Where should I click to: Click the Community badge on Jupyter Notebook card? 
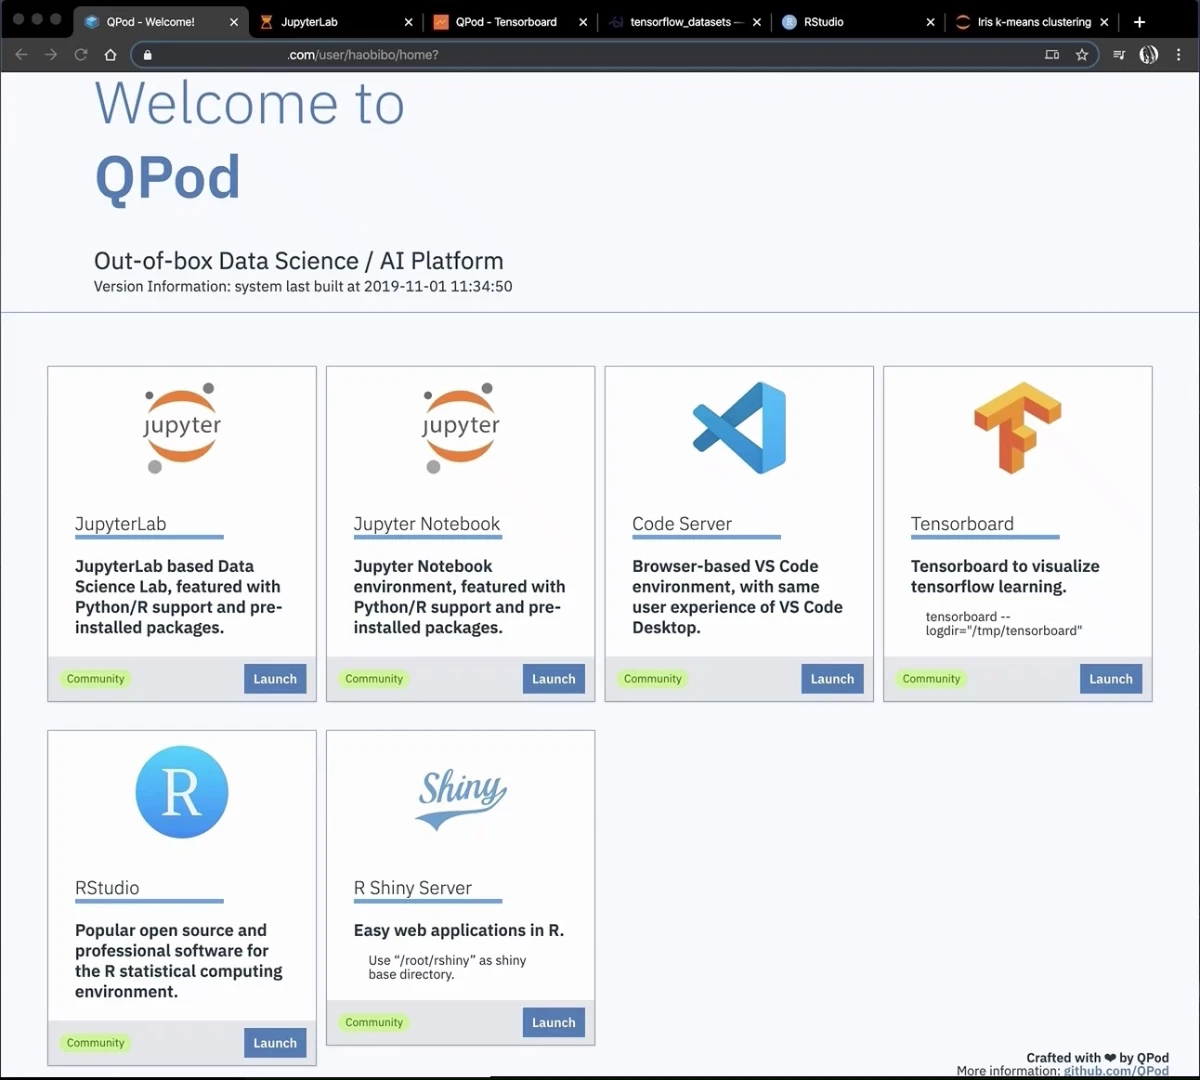pyautogui.click(x=374, y=679)
